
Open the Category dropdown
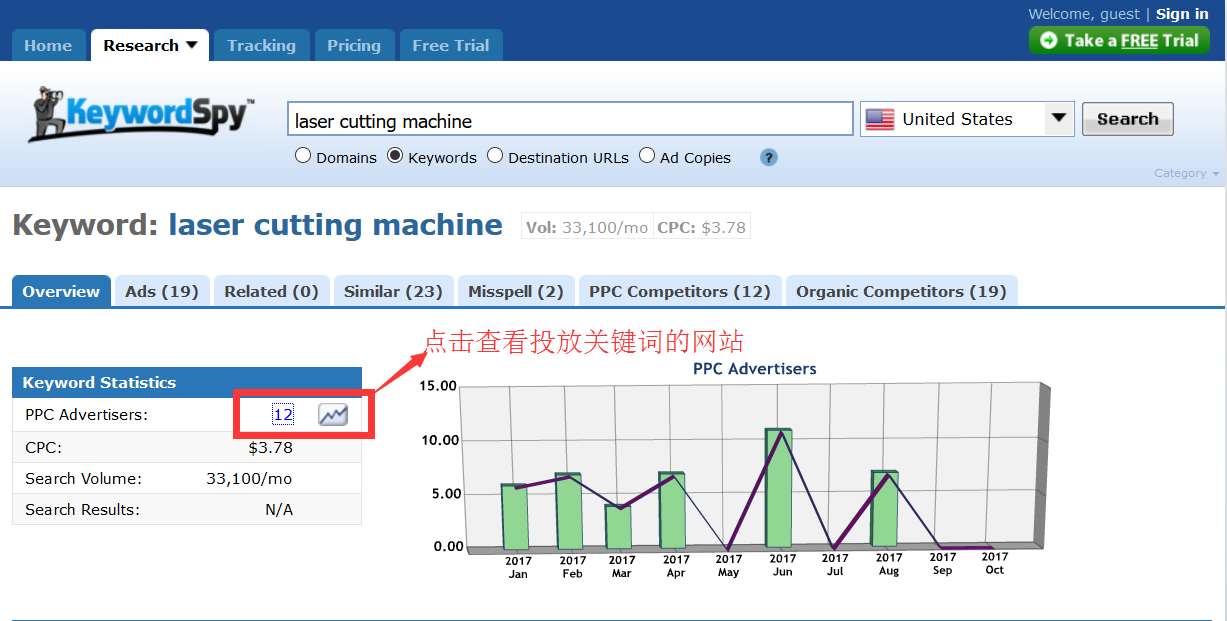pos(1186,174)
